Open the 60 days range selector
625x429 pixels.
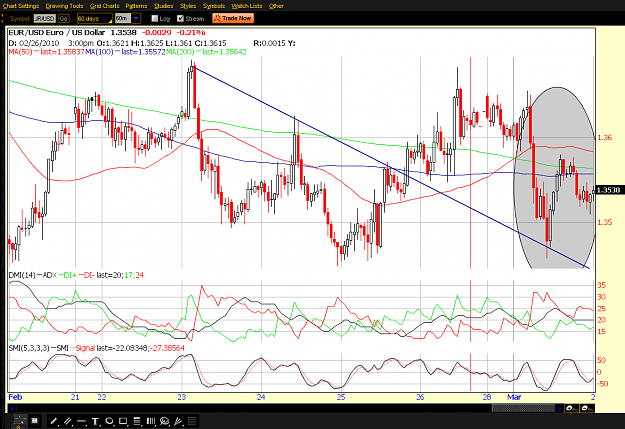click(x=94, y=18)
